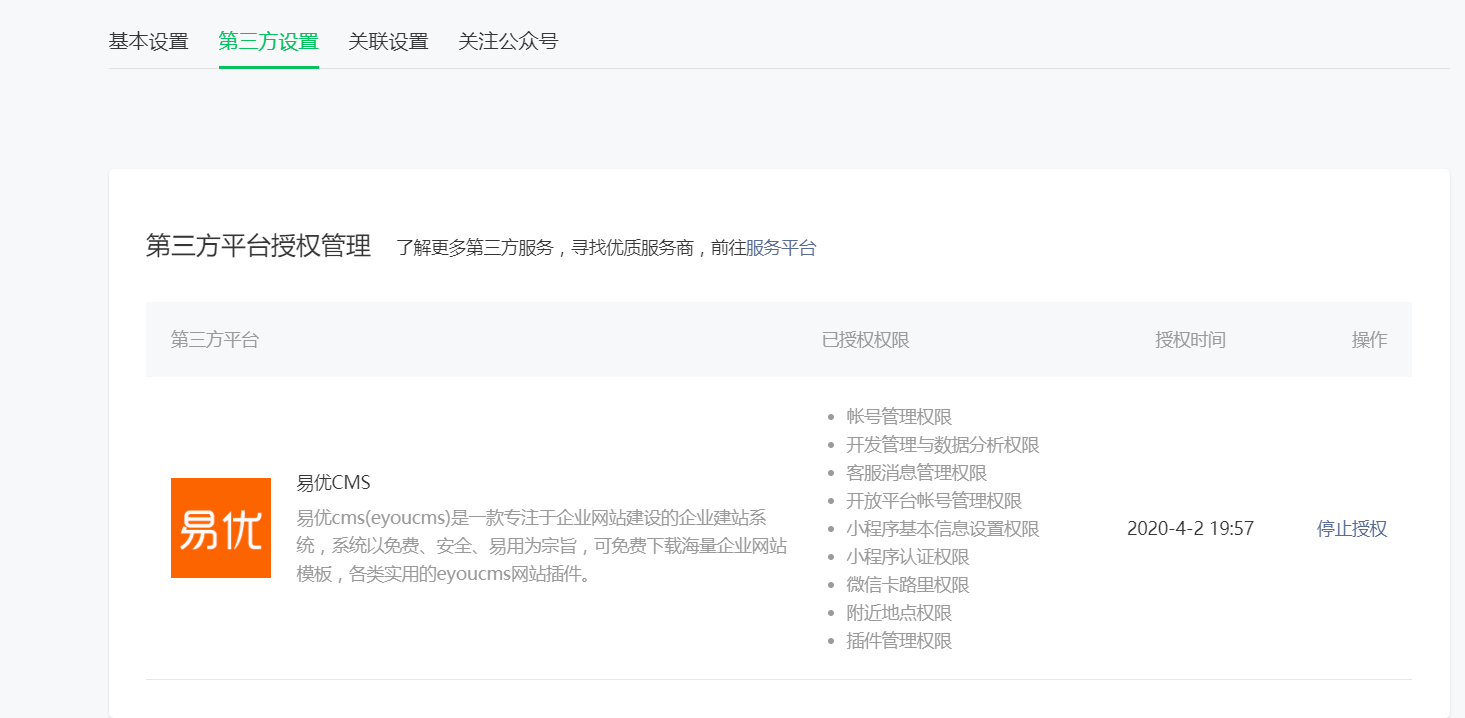Viewport: 1465px width, 718px height.
Task: Select the 客服消息管理权限 item
Action: (917, 473)
